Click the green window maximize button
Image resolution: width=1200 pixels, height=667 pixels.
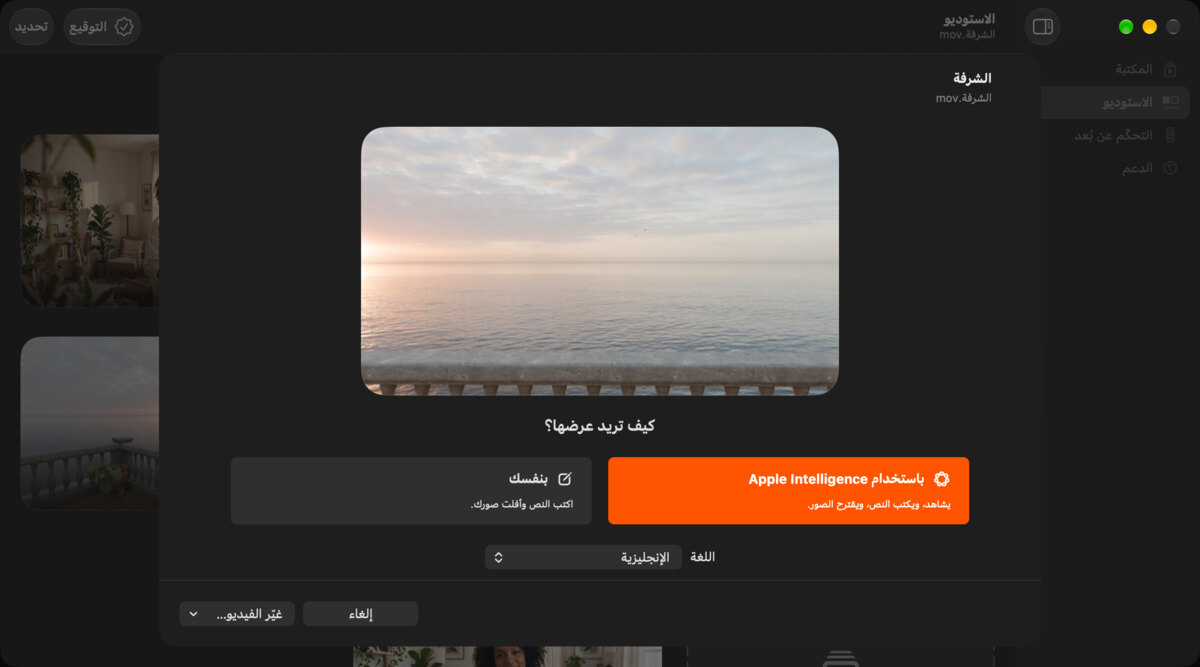click(1126, 27)
